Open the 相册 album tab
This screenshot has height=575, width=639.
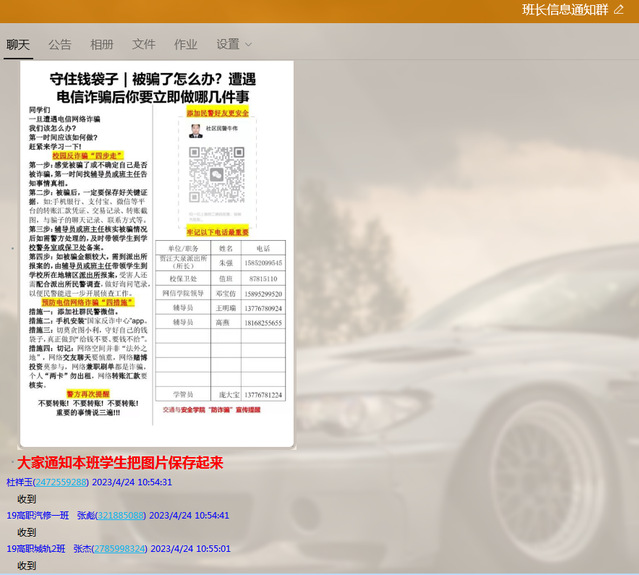point(102,44)
